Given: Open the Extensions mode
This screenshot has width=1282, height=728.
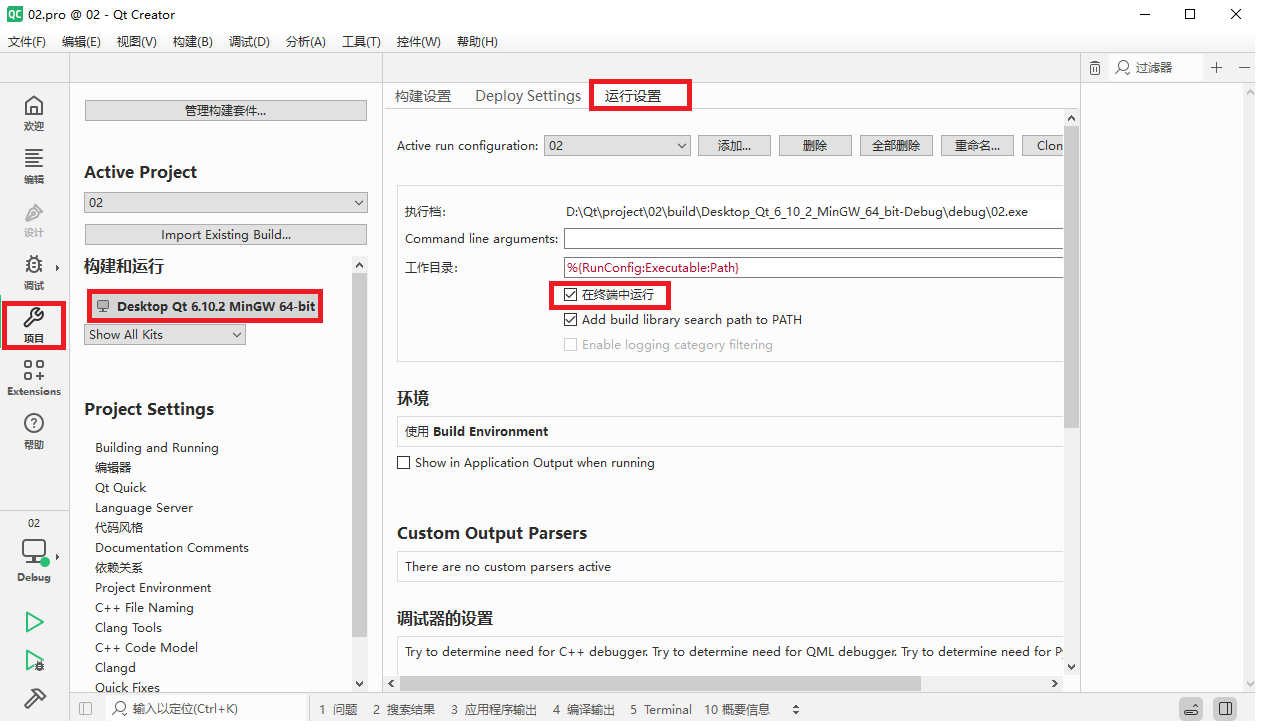Looking at the screenshot, I should pyautogui.click(x=34, y=378).
